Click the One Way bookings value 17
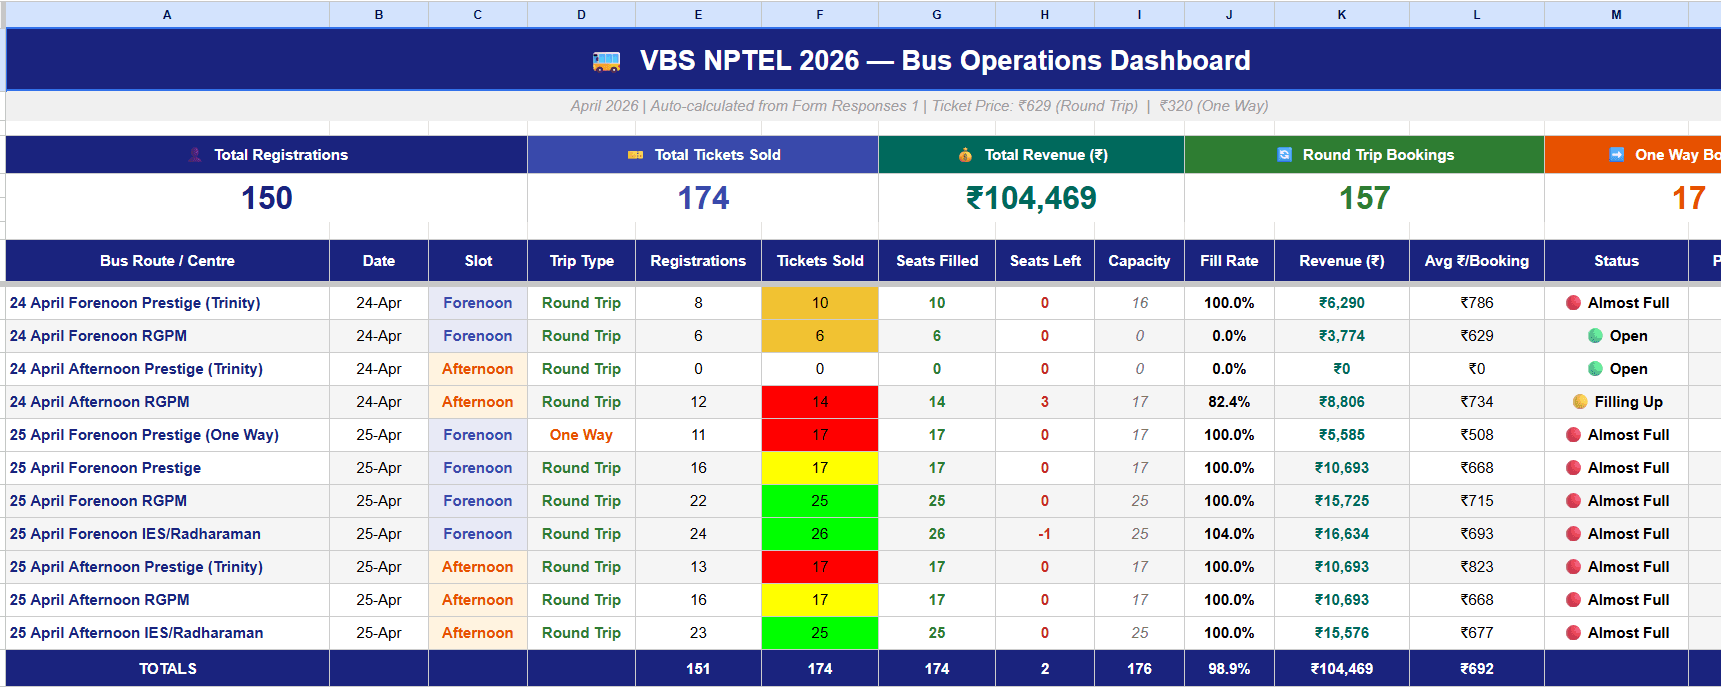Image resolution: width=1721 pixels, height=687 pixels. point(1689,198)
